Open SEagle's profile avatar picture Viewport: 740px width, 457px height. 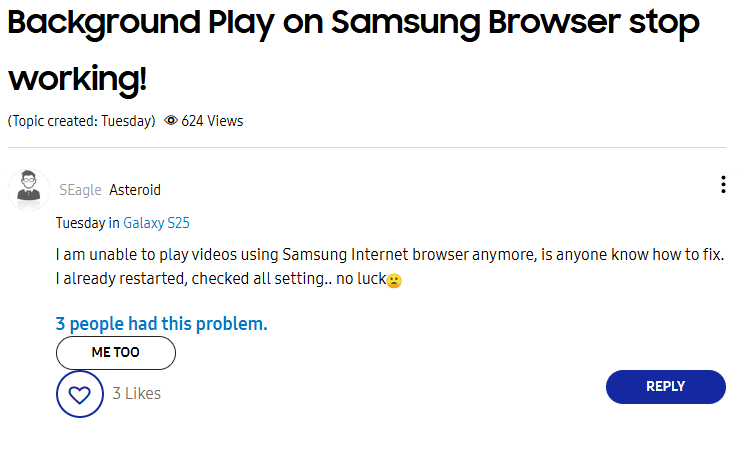click(29, 189)
